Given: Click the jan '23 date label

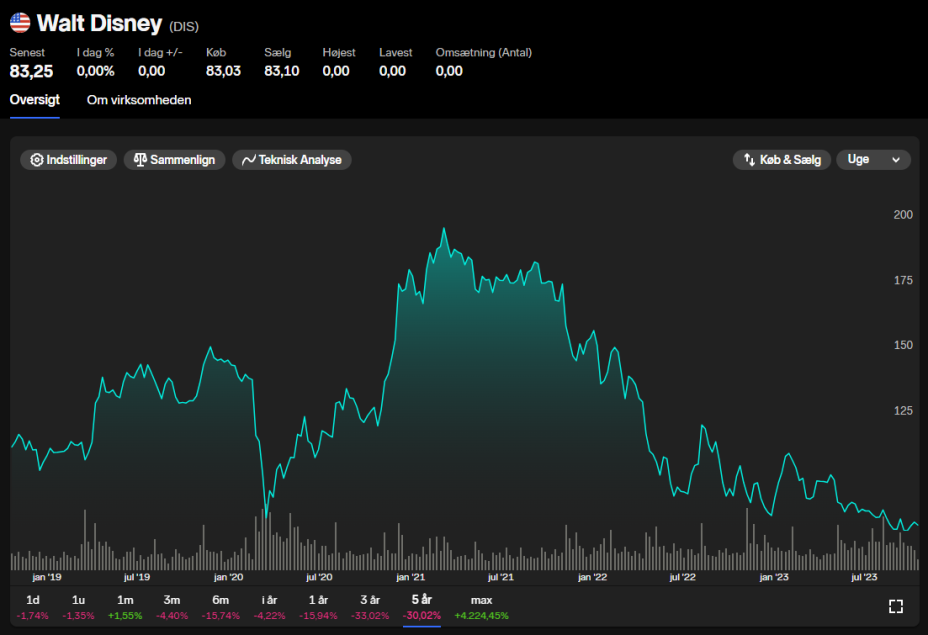Looking at the screenshot, I should coord(774,577).
